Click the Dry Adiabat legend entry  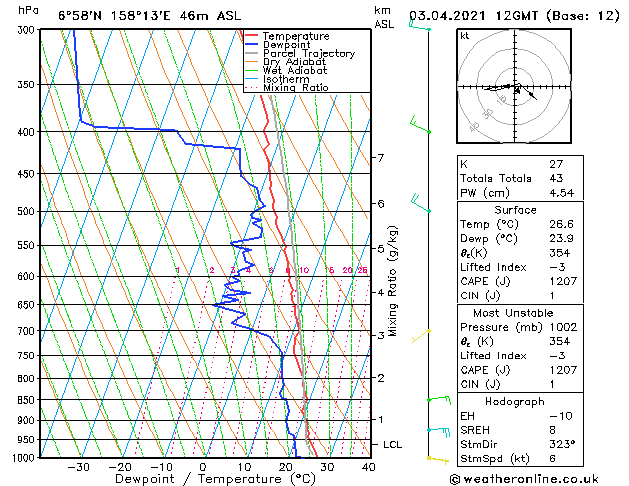[x=286, y=62]
